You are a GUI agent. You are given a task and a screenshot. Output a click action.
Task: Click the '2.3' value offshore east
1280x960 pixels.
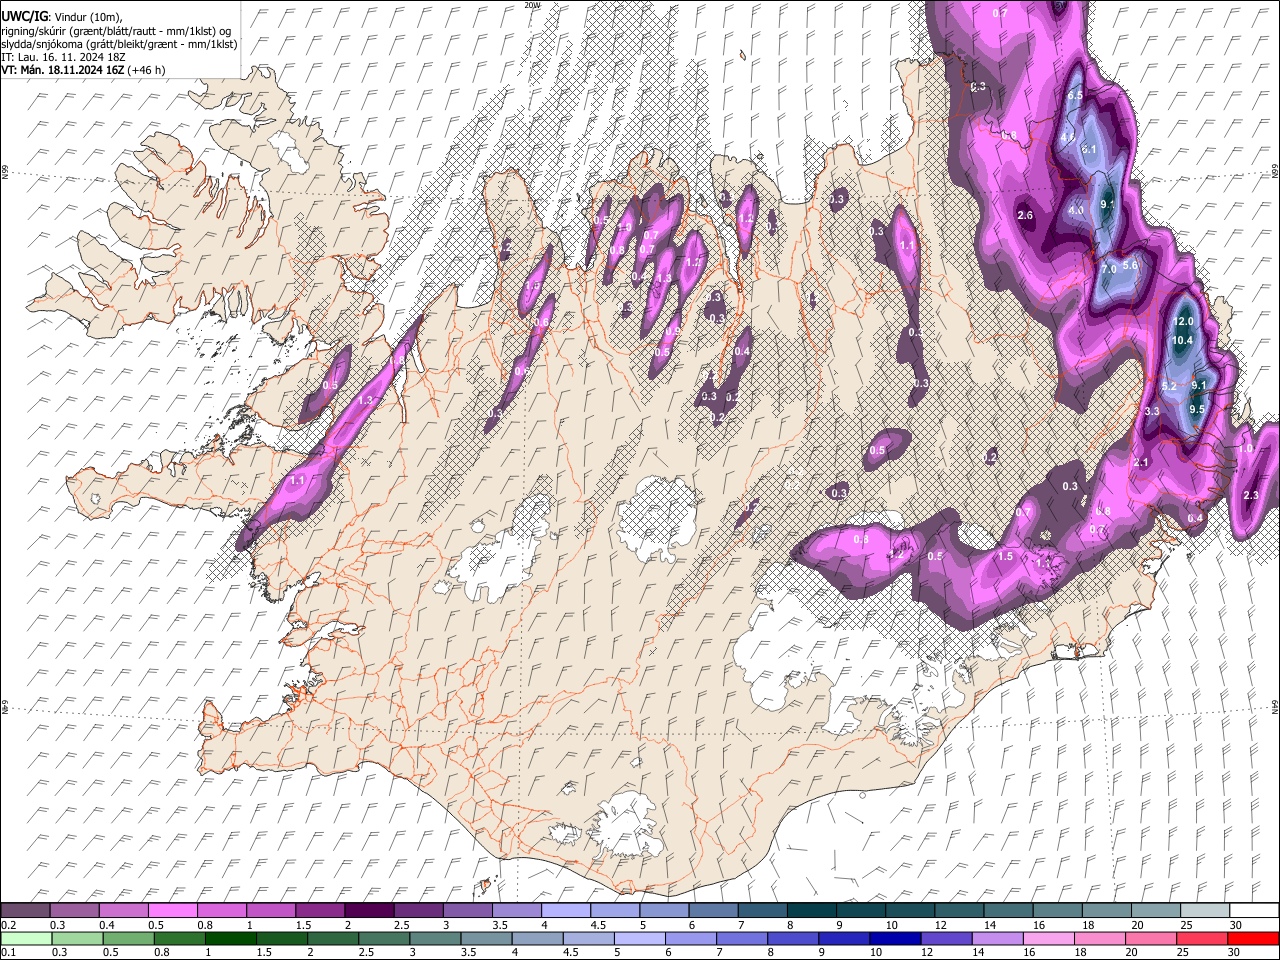point(1250,495)
